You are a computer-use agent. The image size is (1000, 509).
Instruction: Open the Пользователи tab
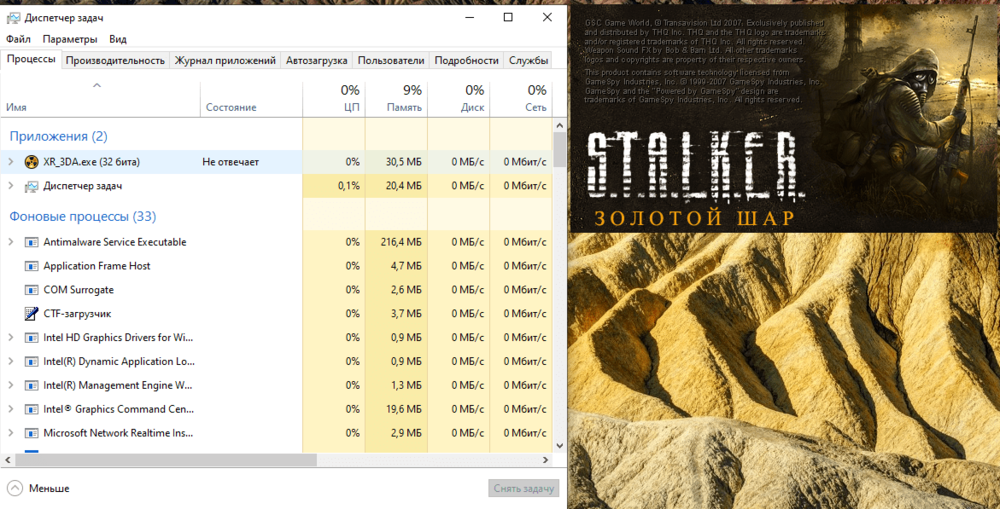click(391, 61)
